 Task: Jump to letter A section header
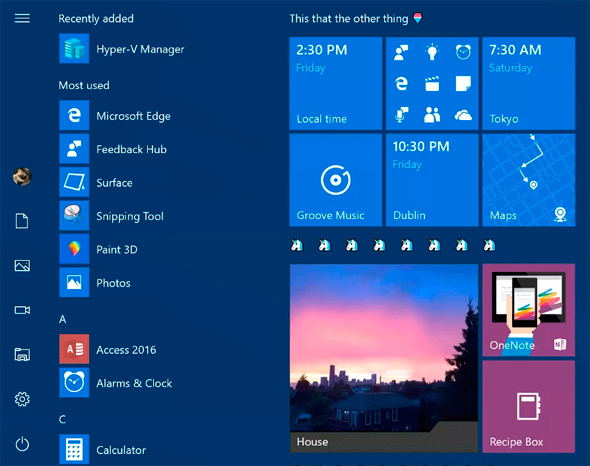[62, 319]
